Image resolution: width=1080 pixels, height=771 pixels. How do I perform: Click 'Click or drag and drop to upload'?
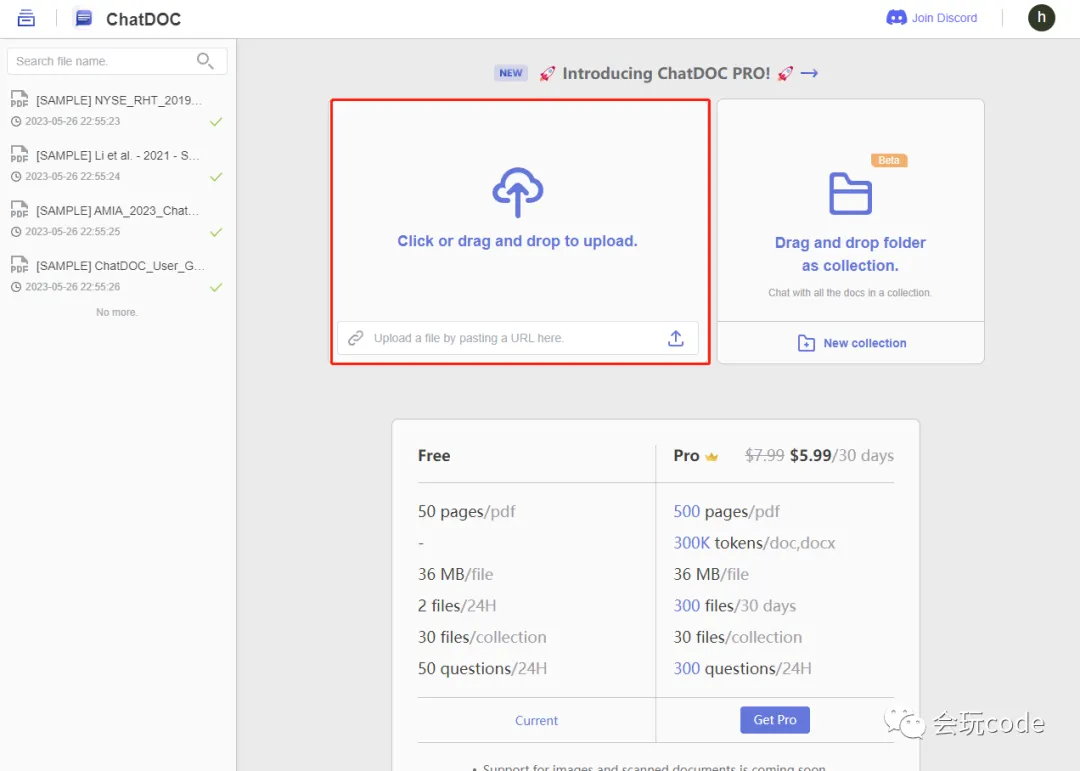[517, 241]
